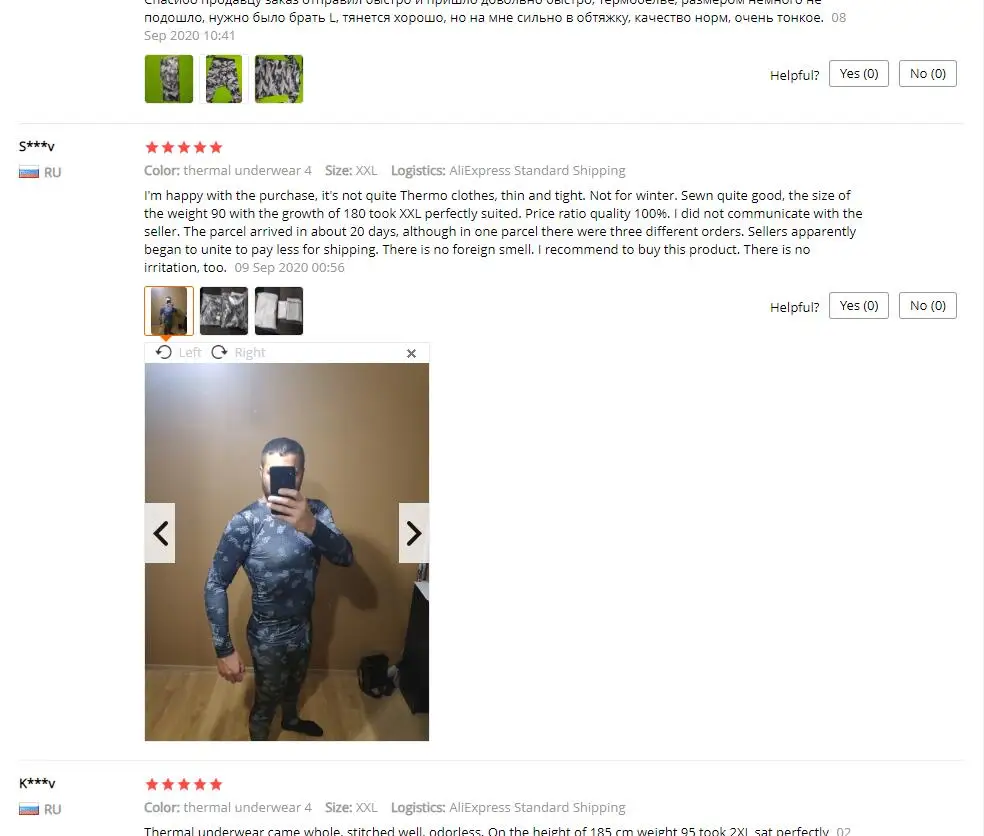Rotate the enlarged photo left
The image size is (984, 836).
pyautogui.click(x=179, y=352)
